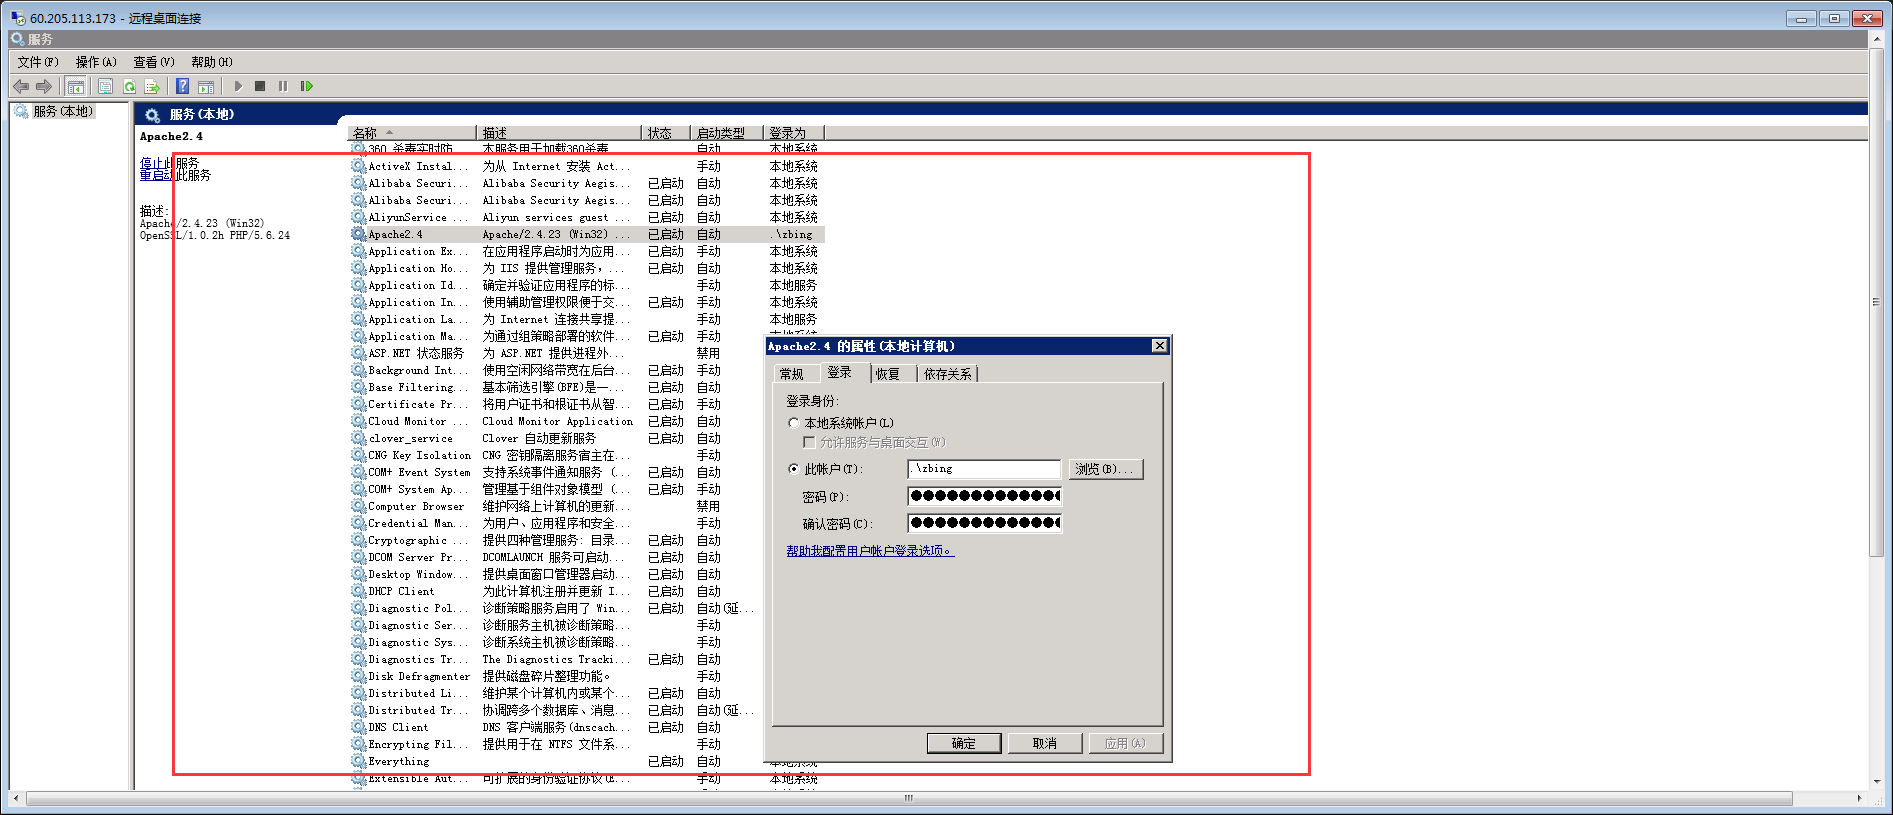Open the 帮助(H) menu
Viewport: 1893px width, 815px height.
click(212, 62)
